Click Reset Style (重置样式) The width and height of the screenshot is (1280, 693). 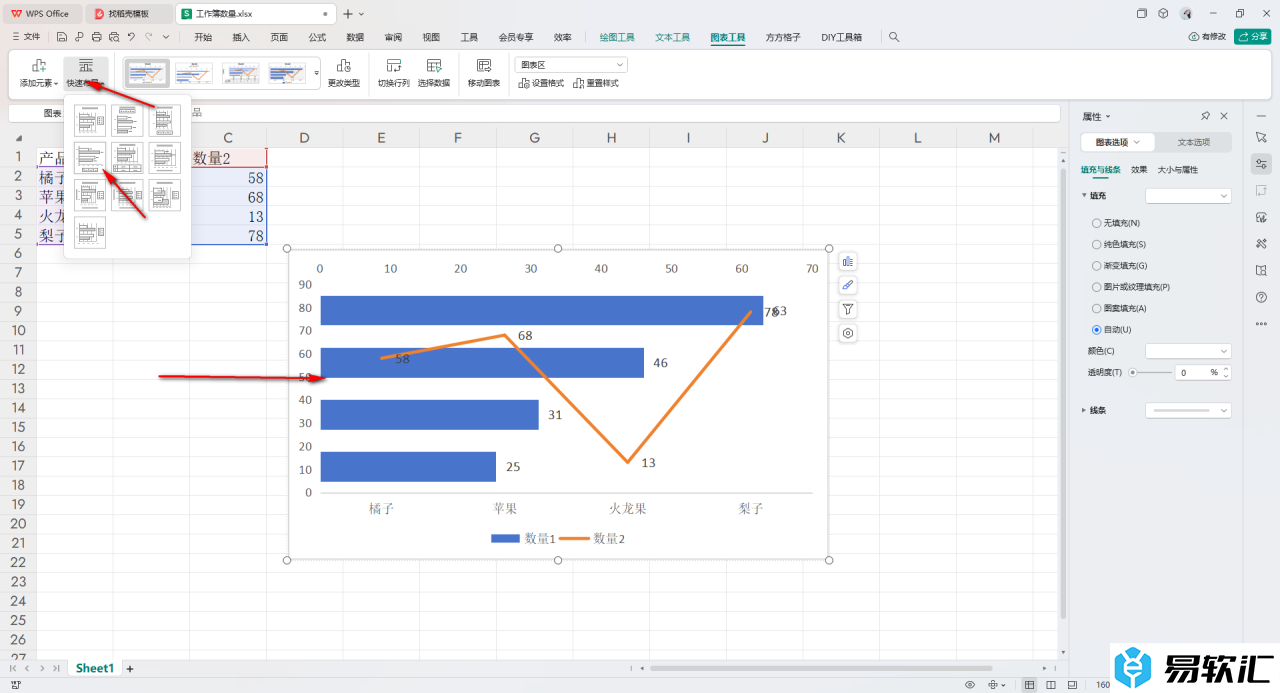[596, 83]
